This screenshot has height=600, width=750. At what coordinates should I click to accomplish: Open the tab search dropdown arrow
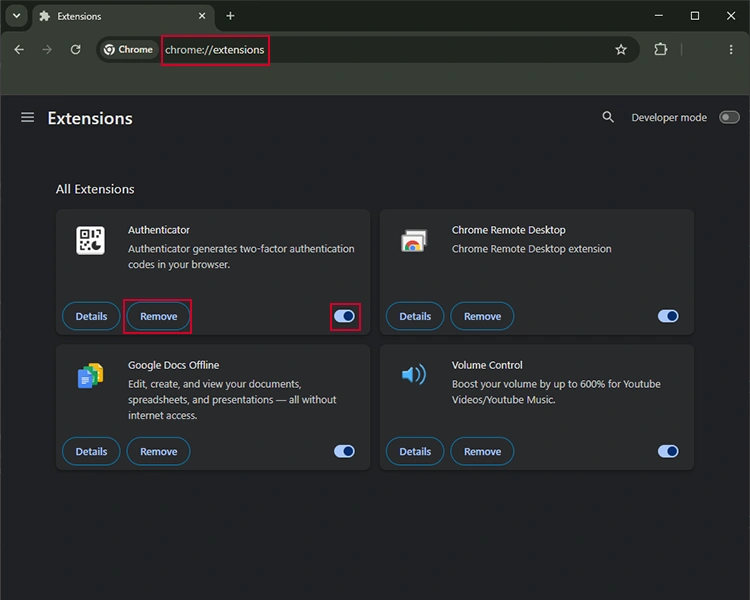coord(17,16)
